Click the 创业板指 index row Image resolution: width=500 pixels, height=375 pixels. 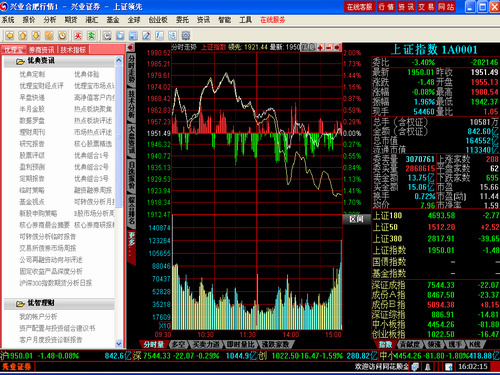(436, 334)
